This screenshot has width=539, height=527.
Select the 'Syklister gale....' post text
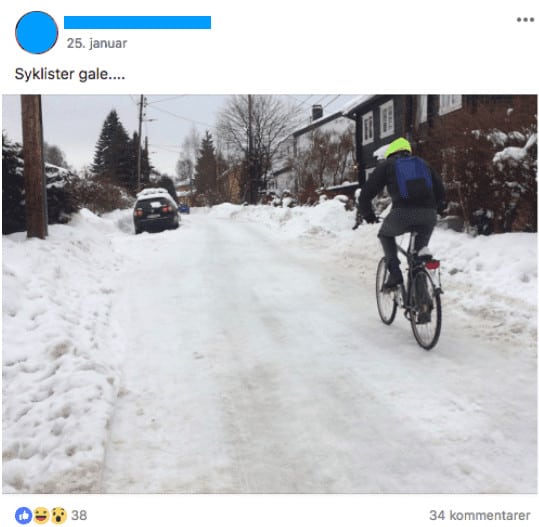tap(70, 74)
